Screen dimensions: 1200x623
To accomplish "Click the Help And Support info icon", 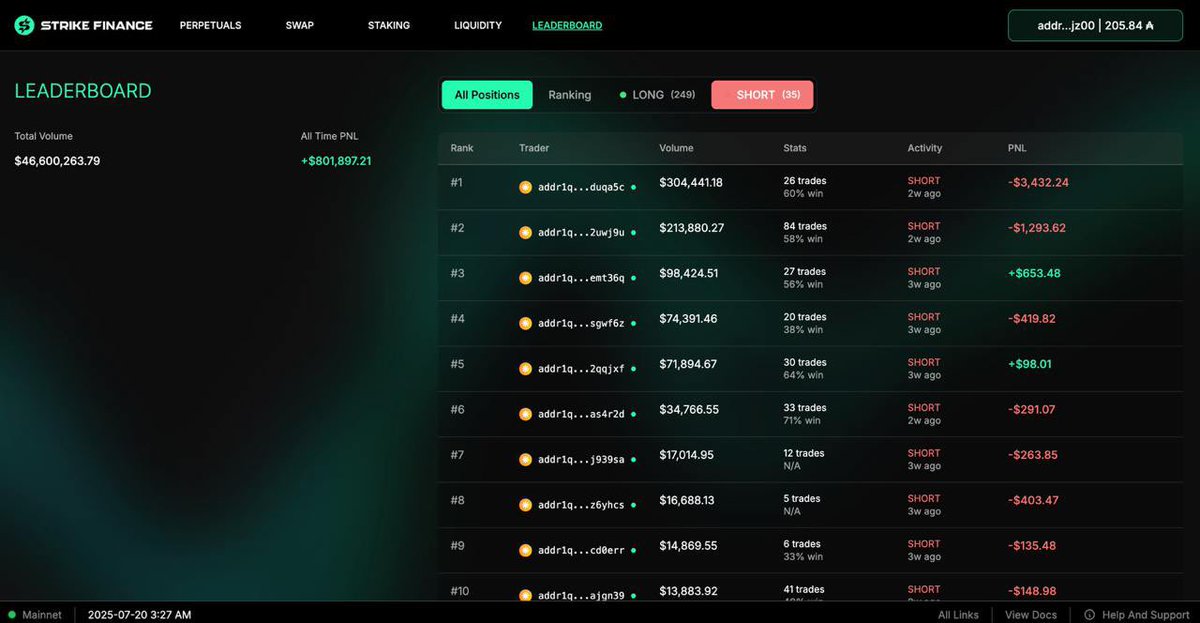I will point(1089,615).
